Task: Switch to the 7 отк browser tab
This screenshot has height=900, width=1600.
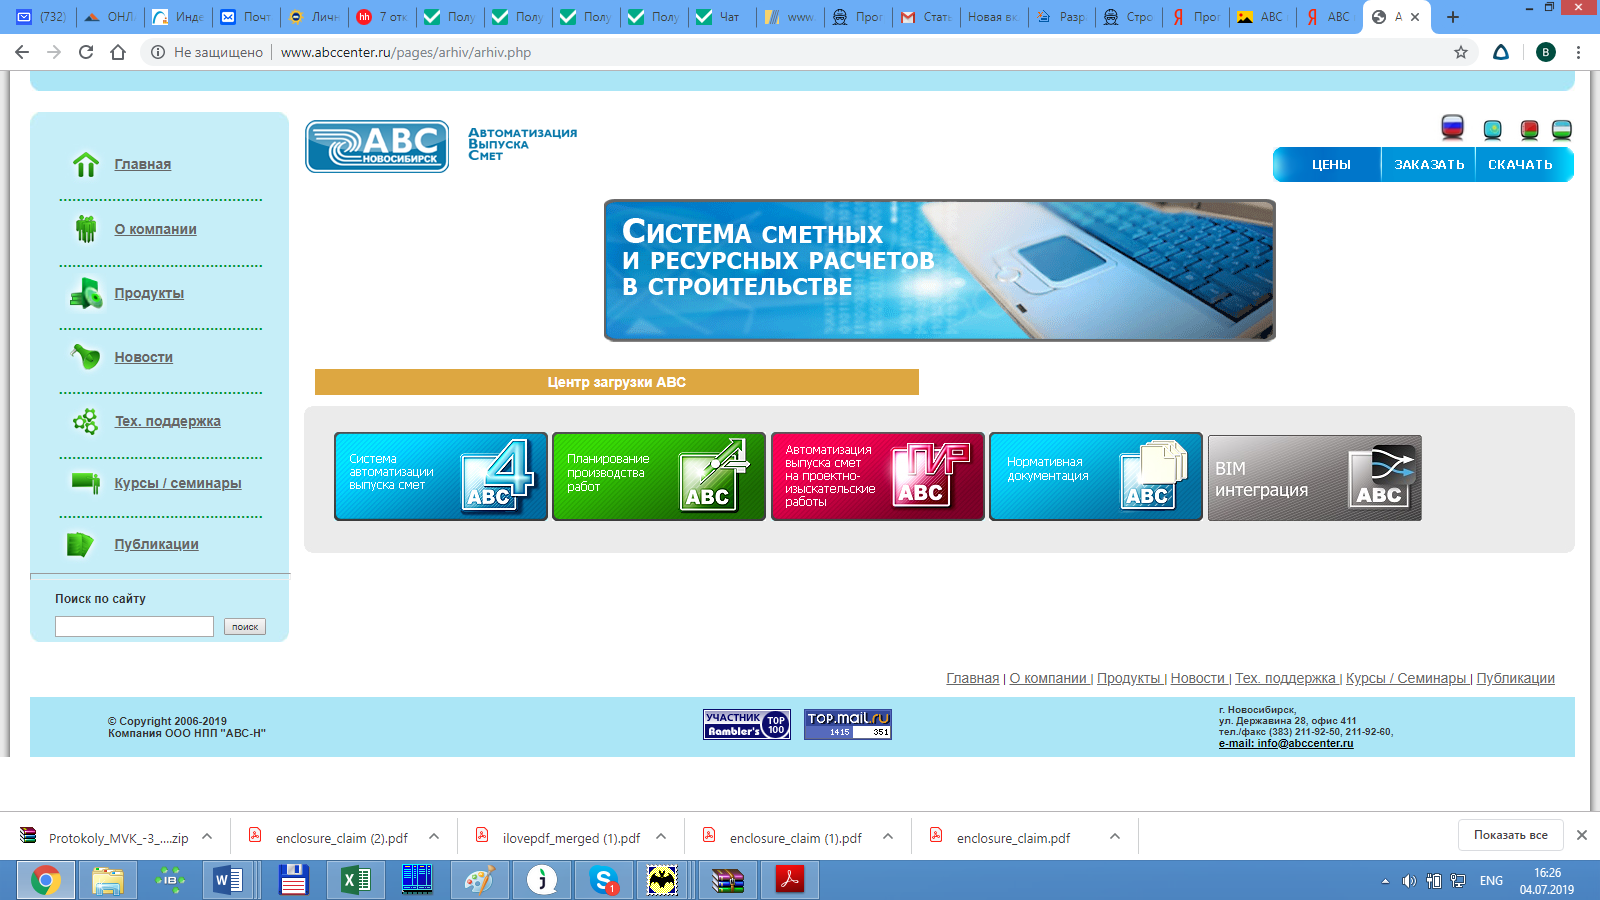Action: tap(381, 17)
